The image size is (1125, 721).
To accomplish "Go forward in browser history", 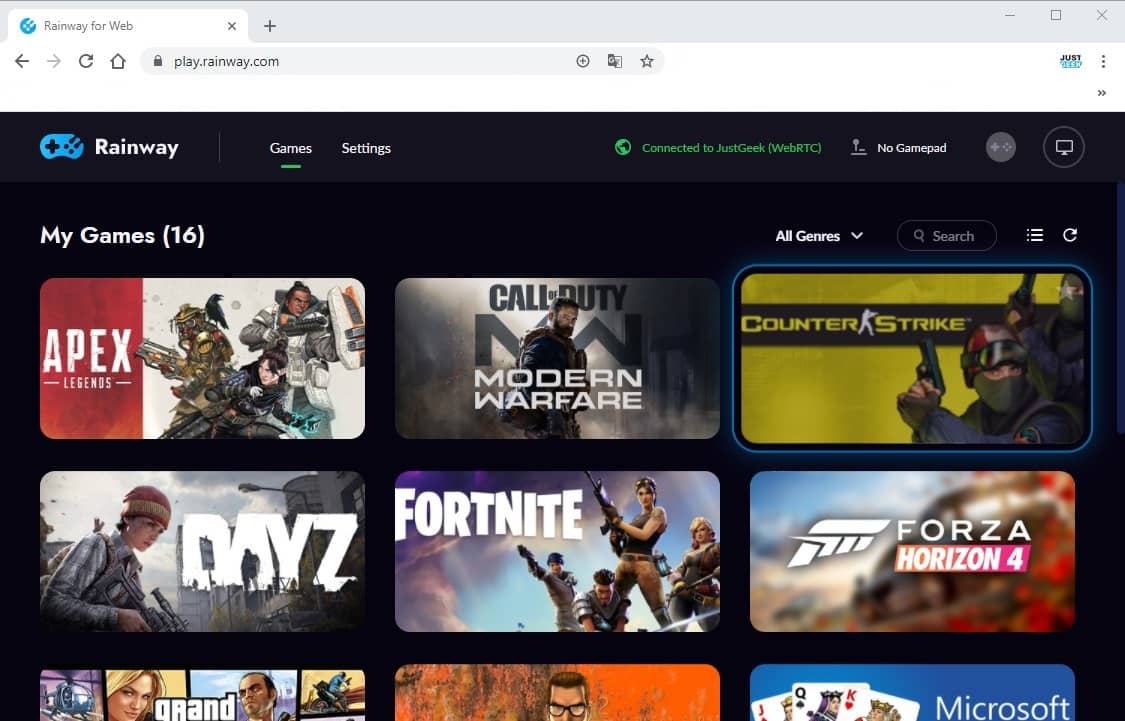I will coord(54,61).
